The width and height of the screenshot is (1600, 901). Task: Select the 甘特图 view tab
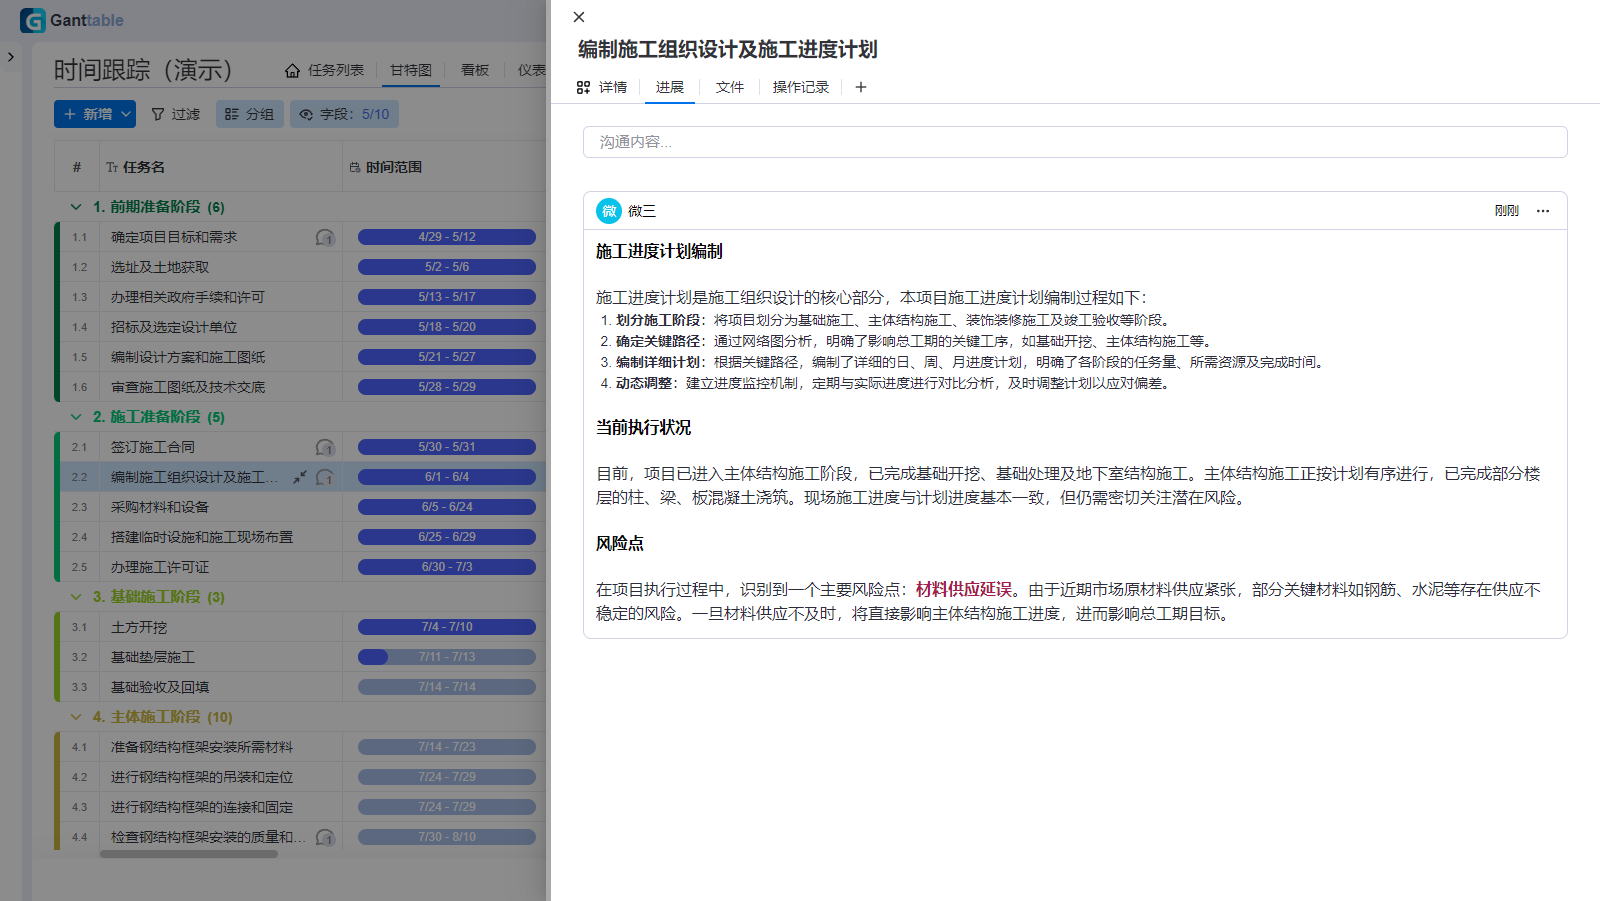pos(411,70)
